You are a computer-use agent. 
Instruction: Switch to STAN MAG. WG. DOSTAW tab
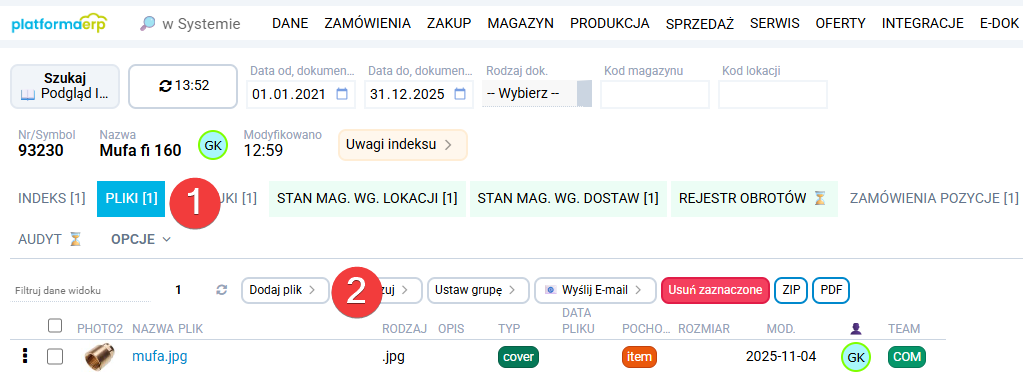[568, 198]
